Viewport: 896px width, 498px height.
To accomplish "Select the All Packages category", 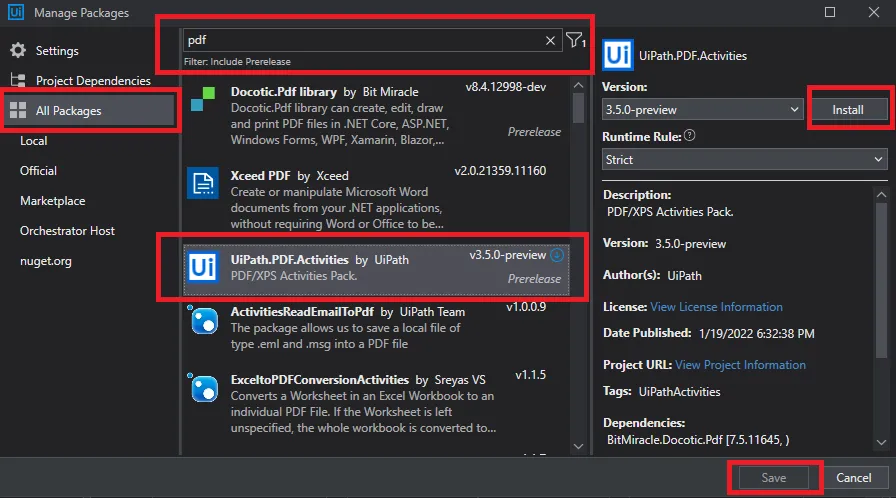I will (x=68, y=111).
